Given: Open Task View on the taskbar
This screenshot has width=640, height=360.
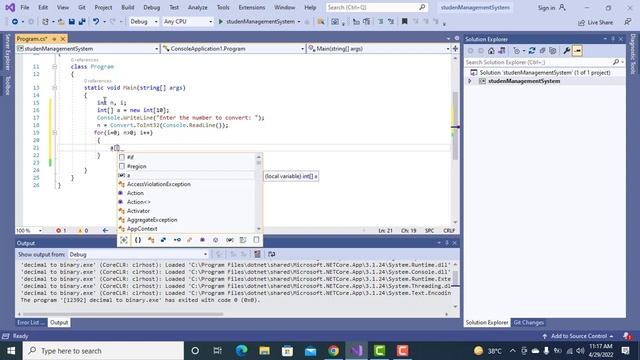Looking at the screenshot, I should 218,351.
